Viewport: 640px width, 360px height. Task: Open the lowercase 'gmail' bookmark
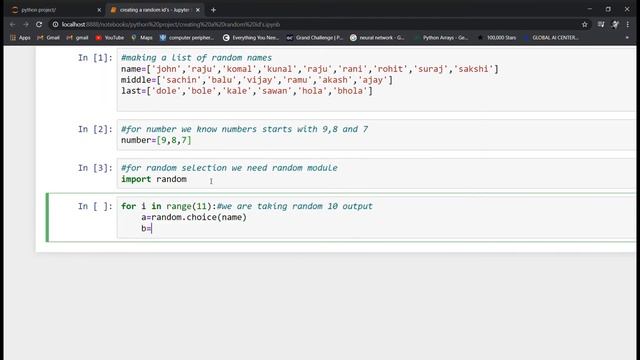click(78, 38)
